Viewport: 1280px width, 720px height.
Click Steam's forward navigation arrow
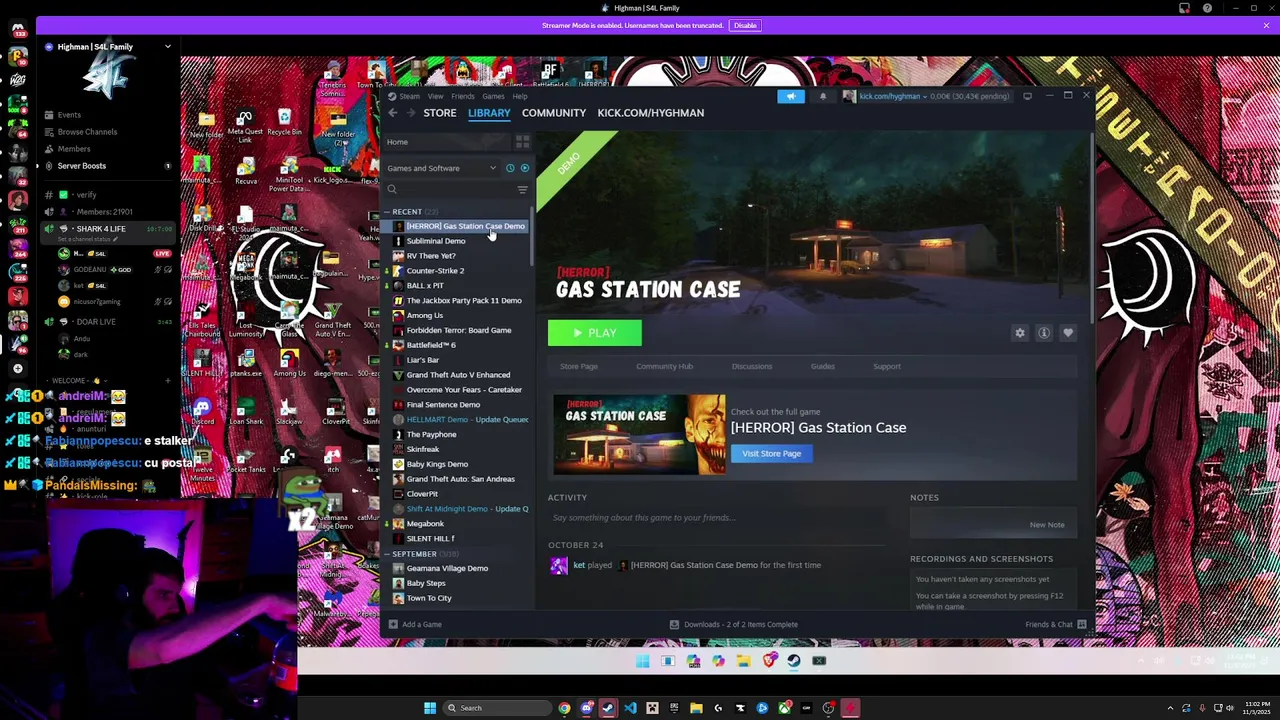click(410, 113)
